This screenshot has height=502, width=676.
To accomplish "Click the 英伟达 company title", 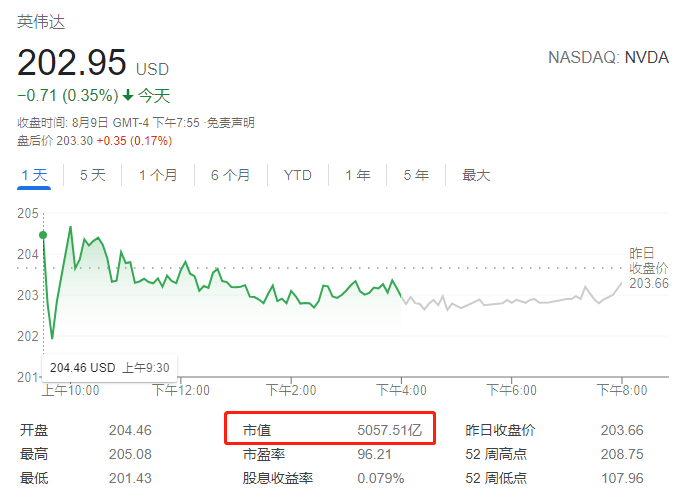I will pyautogui.click(x=41, y=22).
